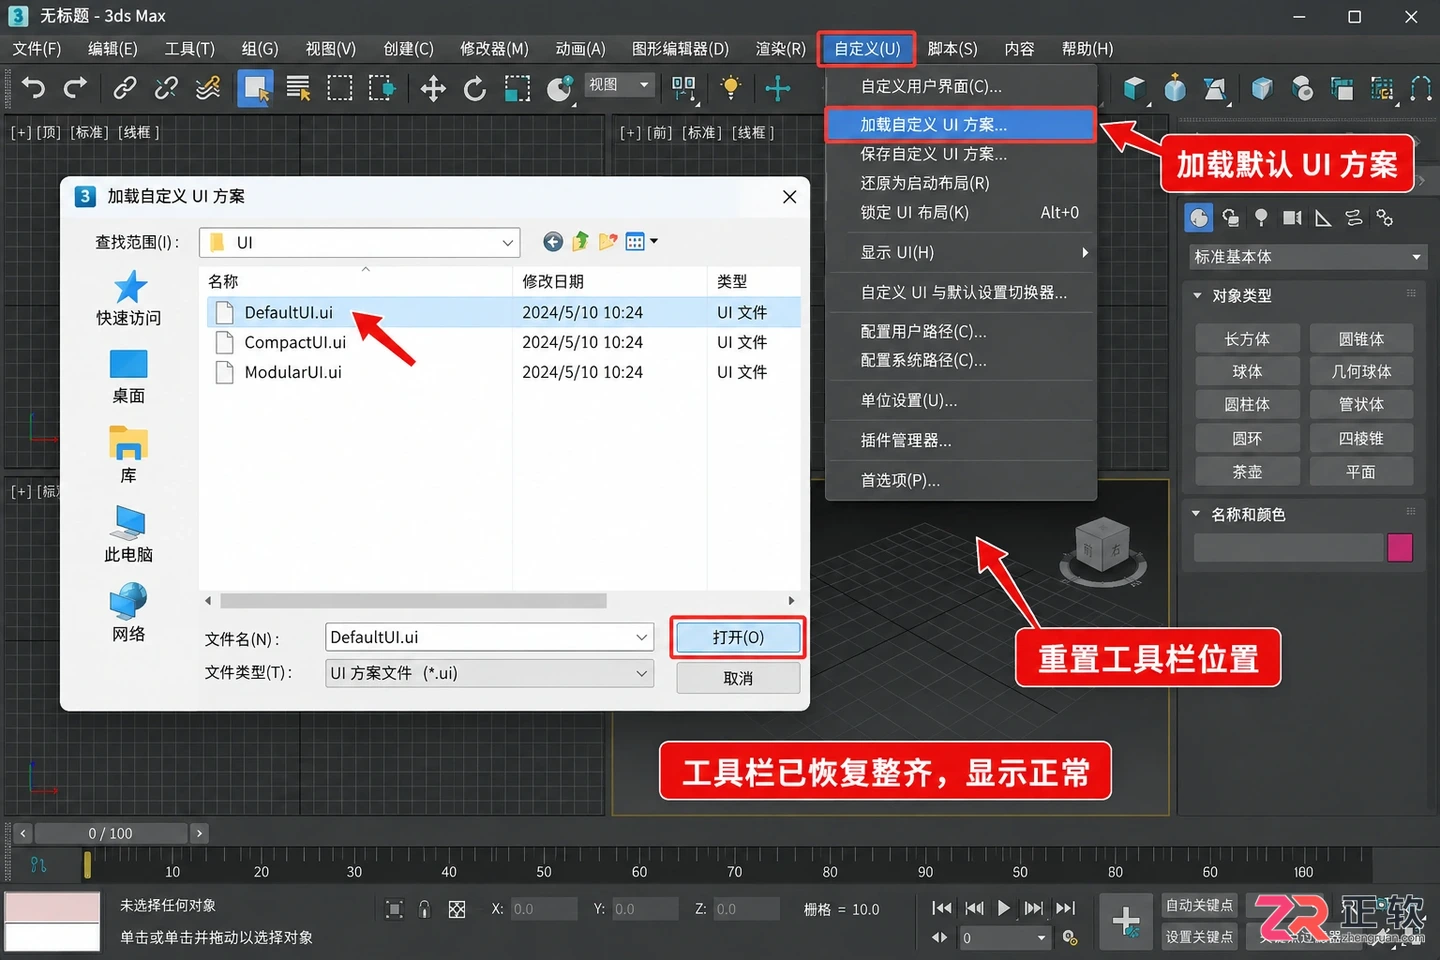1440x960 pixels.
Task: Activate Select and Scale tool
Action: pyautogui.click(x=517, y=88)
